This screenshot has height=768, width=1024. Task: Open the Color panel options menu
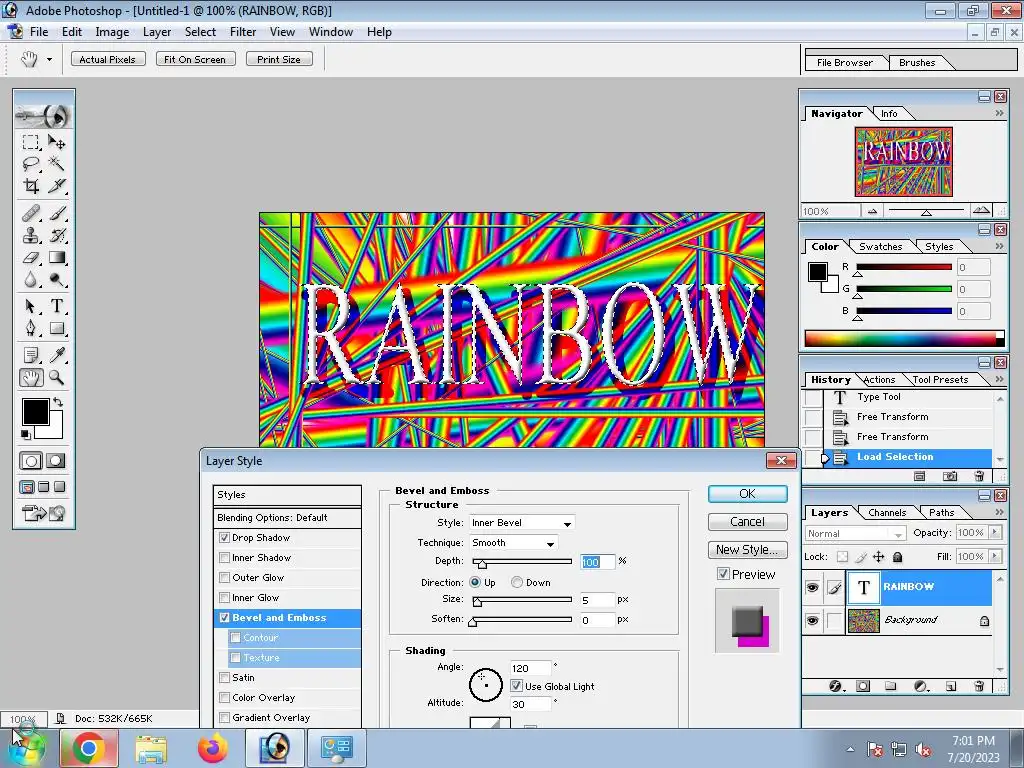(x=999, y=246)
